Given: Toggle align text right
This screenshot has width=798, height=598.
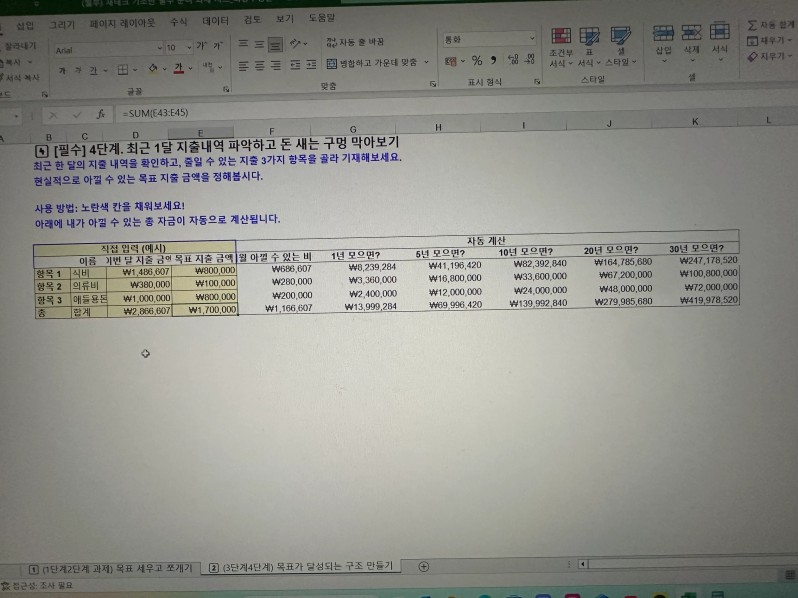Looking at the screenshot, I should tap(275, 65).
